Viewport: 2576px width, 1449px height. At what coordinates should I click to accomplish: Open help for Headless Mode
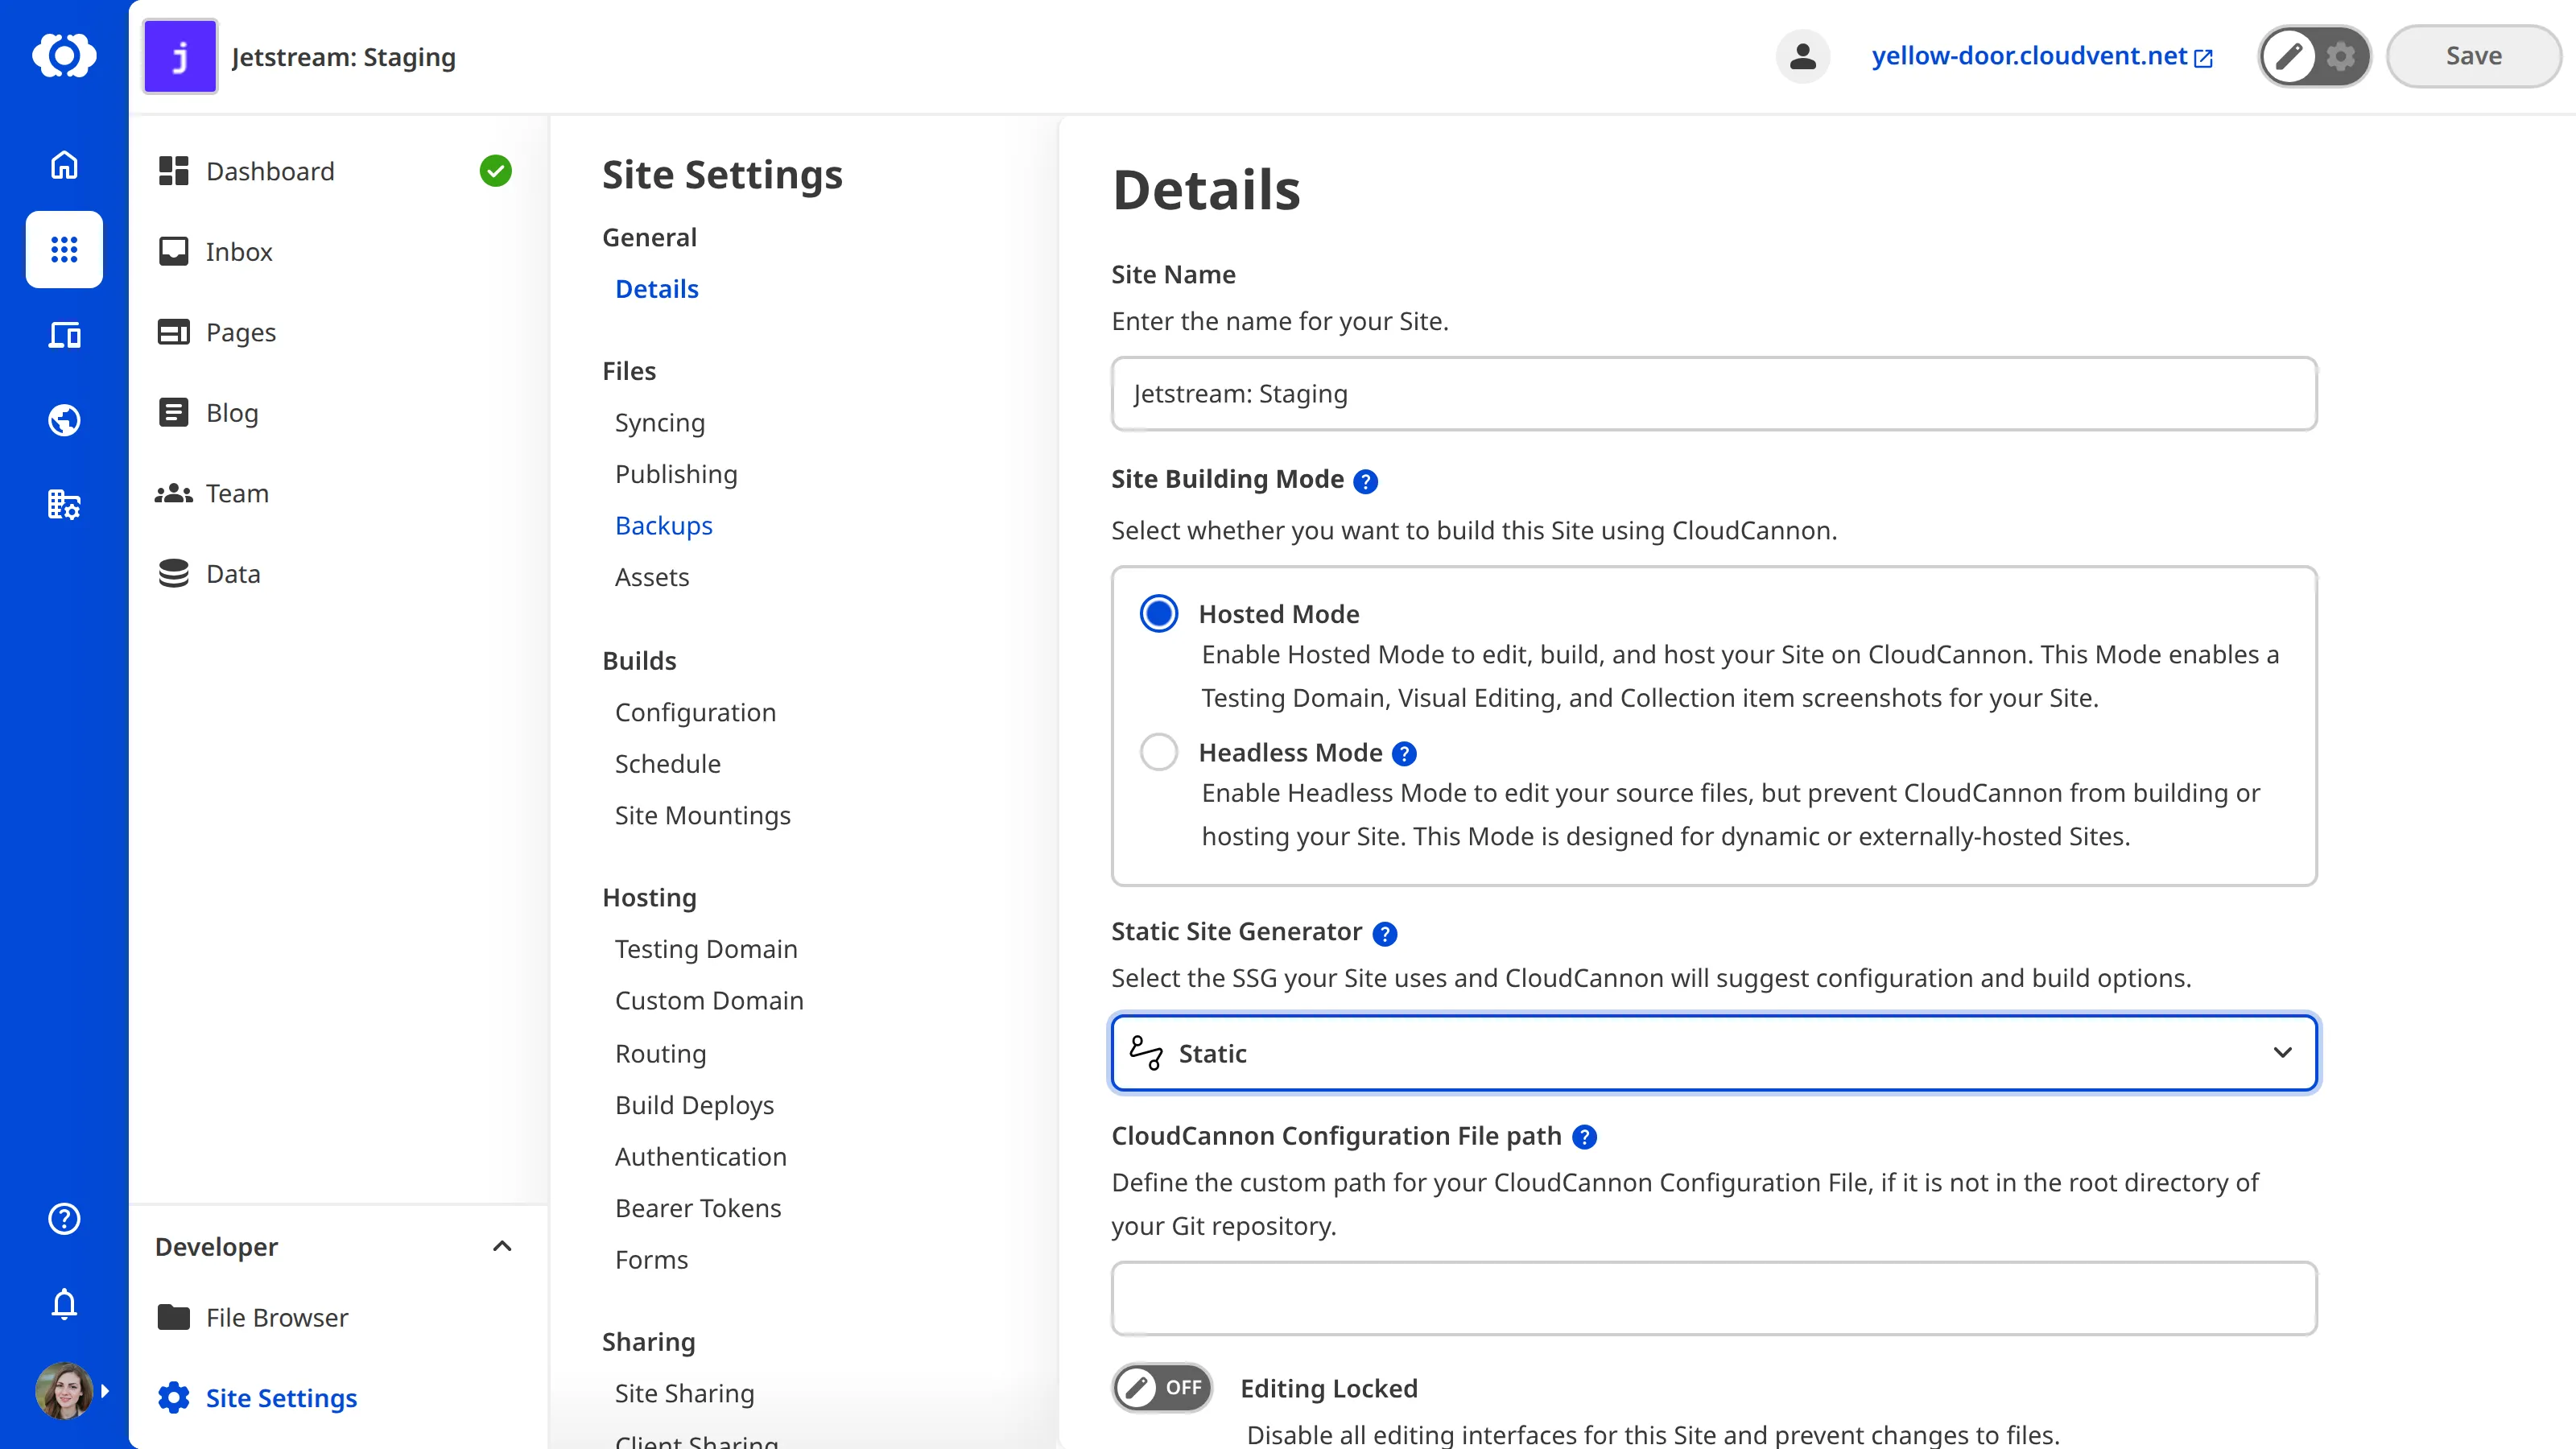[1404, 753]
